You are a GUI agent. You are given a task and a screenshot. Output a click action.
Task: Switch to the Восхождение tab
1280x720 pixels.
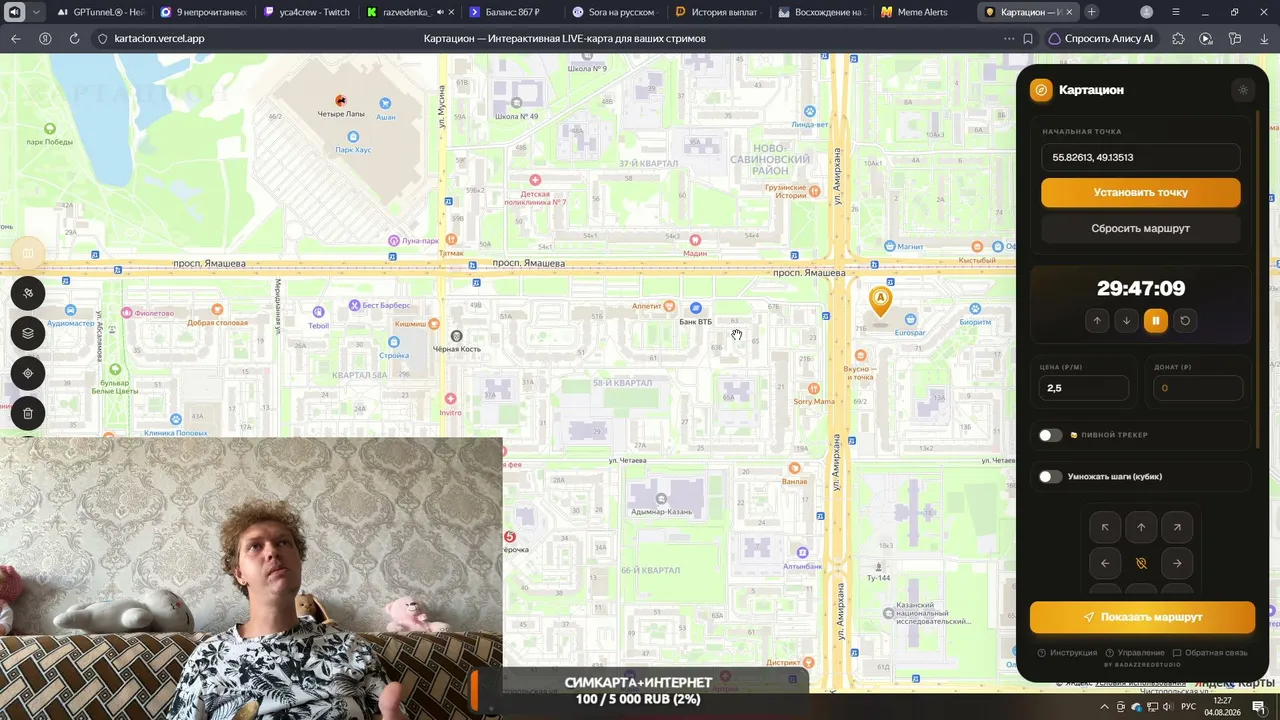tap(820, 12)
